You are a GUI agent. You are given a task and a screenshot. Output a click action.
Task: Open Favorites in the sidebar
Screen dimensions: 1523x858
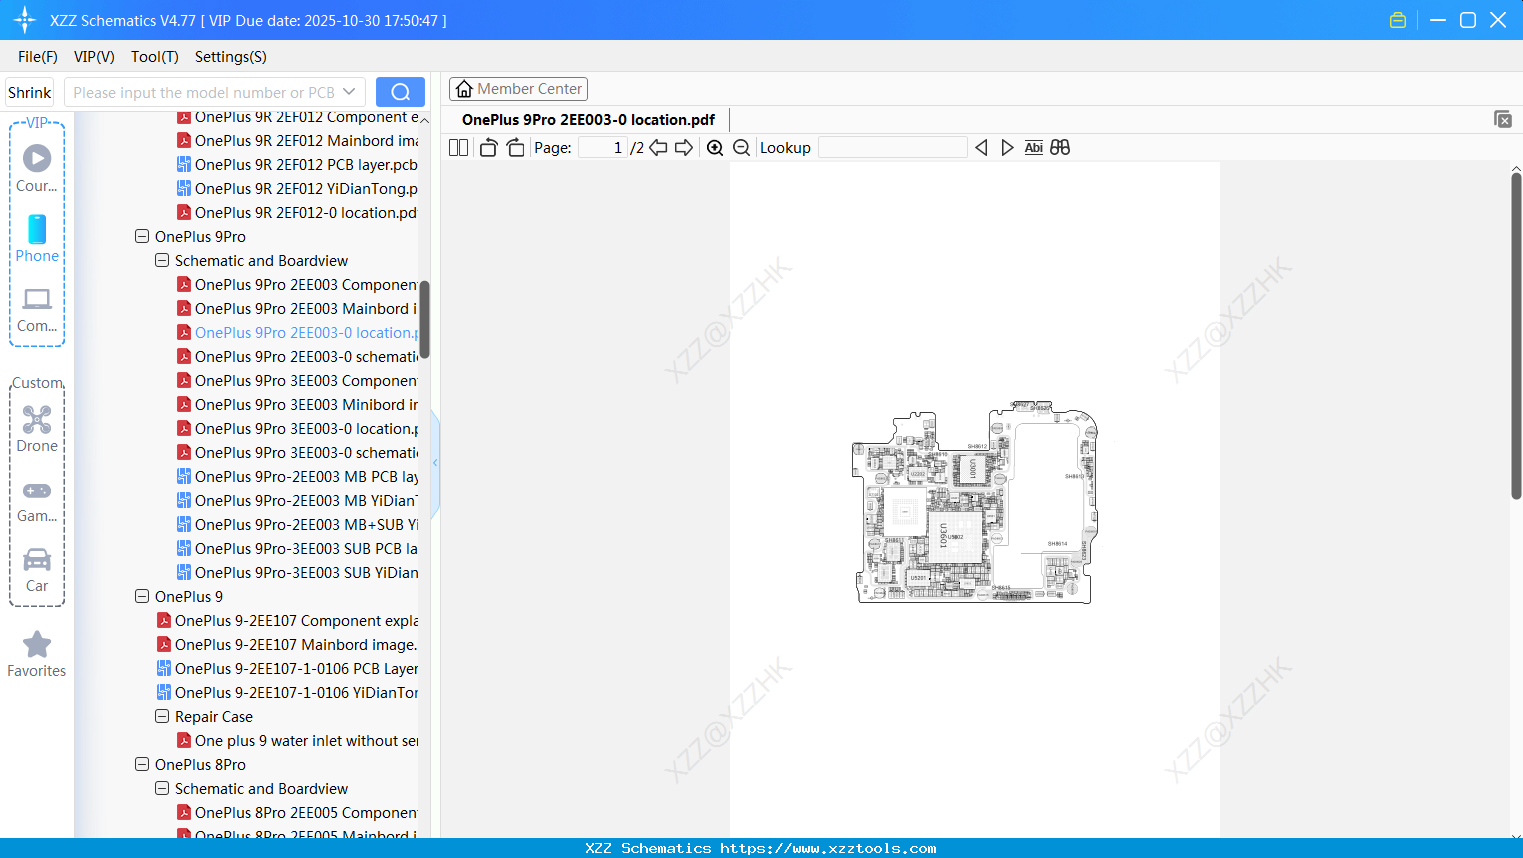[37, 655]
